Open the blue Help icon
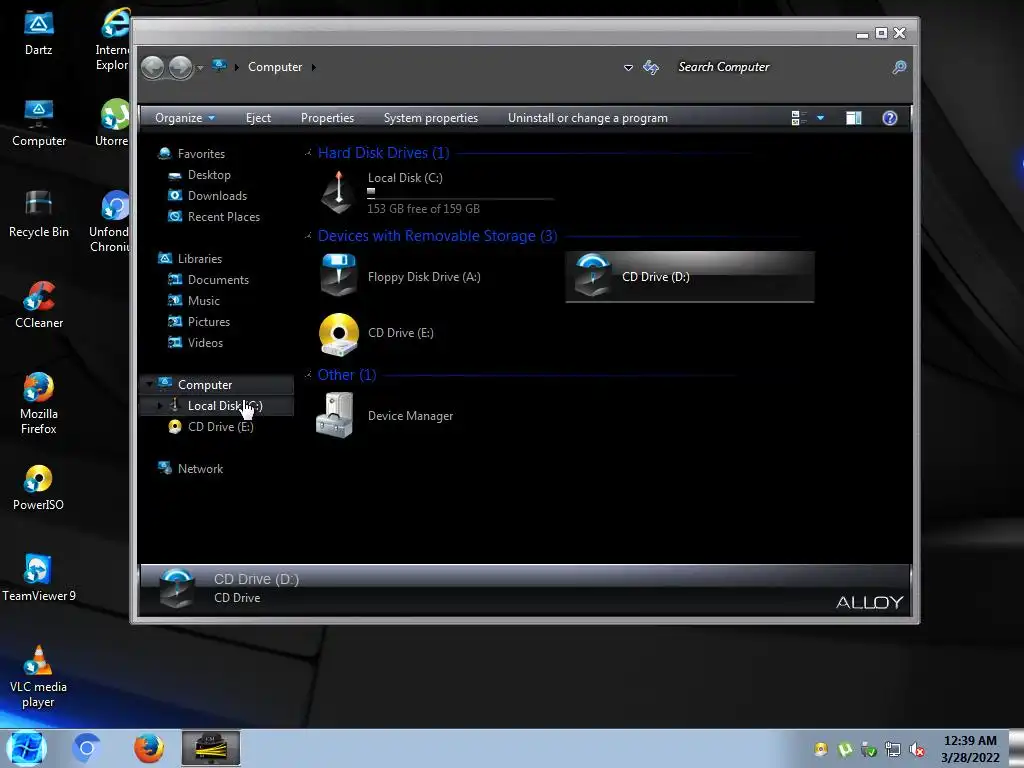The height and width of the screenshot is (768, 1024). coord(889,118)
